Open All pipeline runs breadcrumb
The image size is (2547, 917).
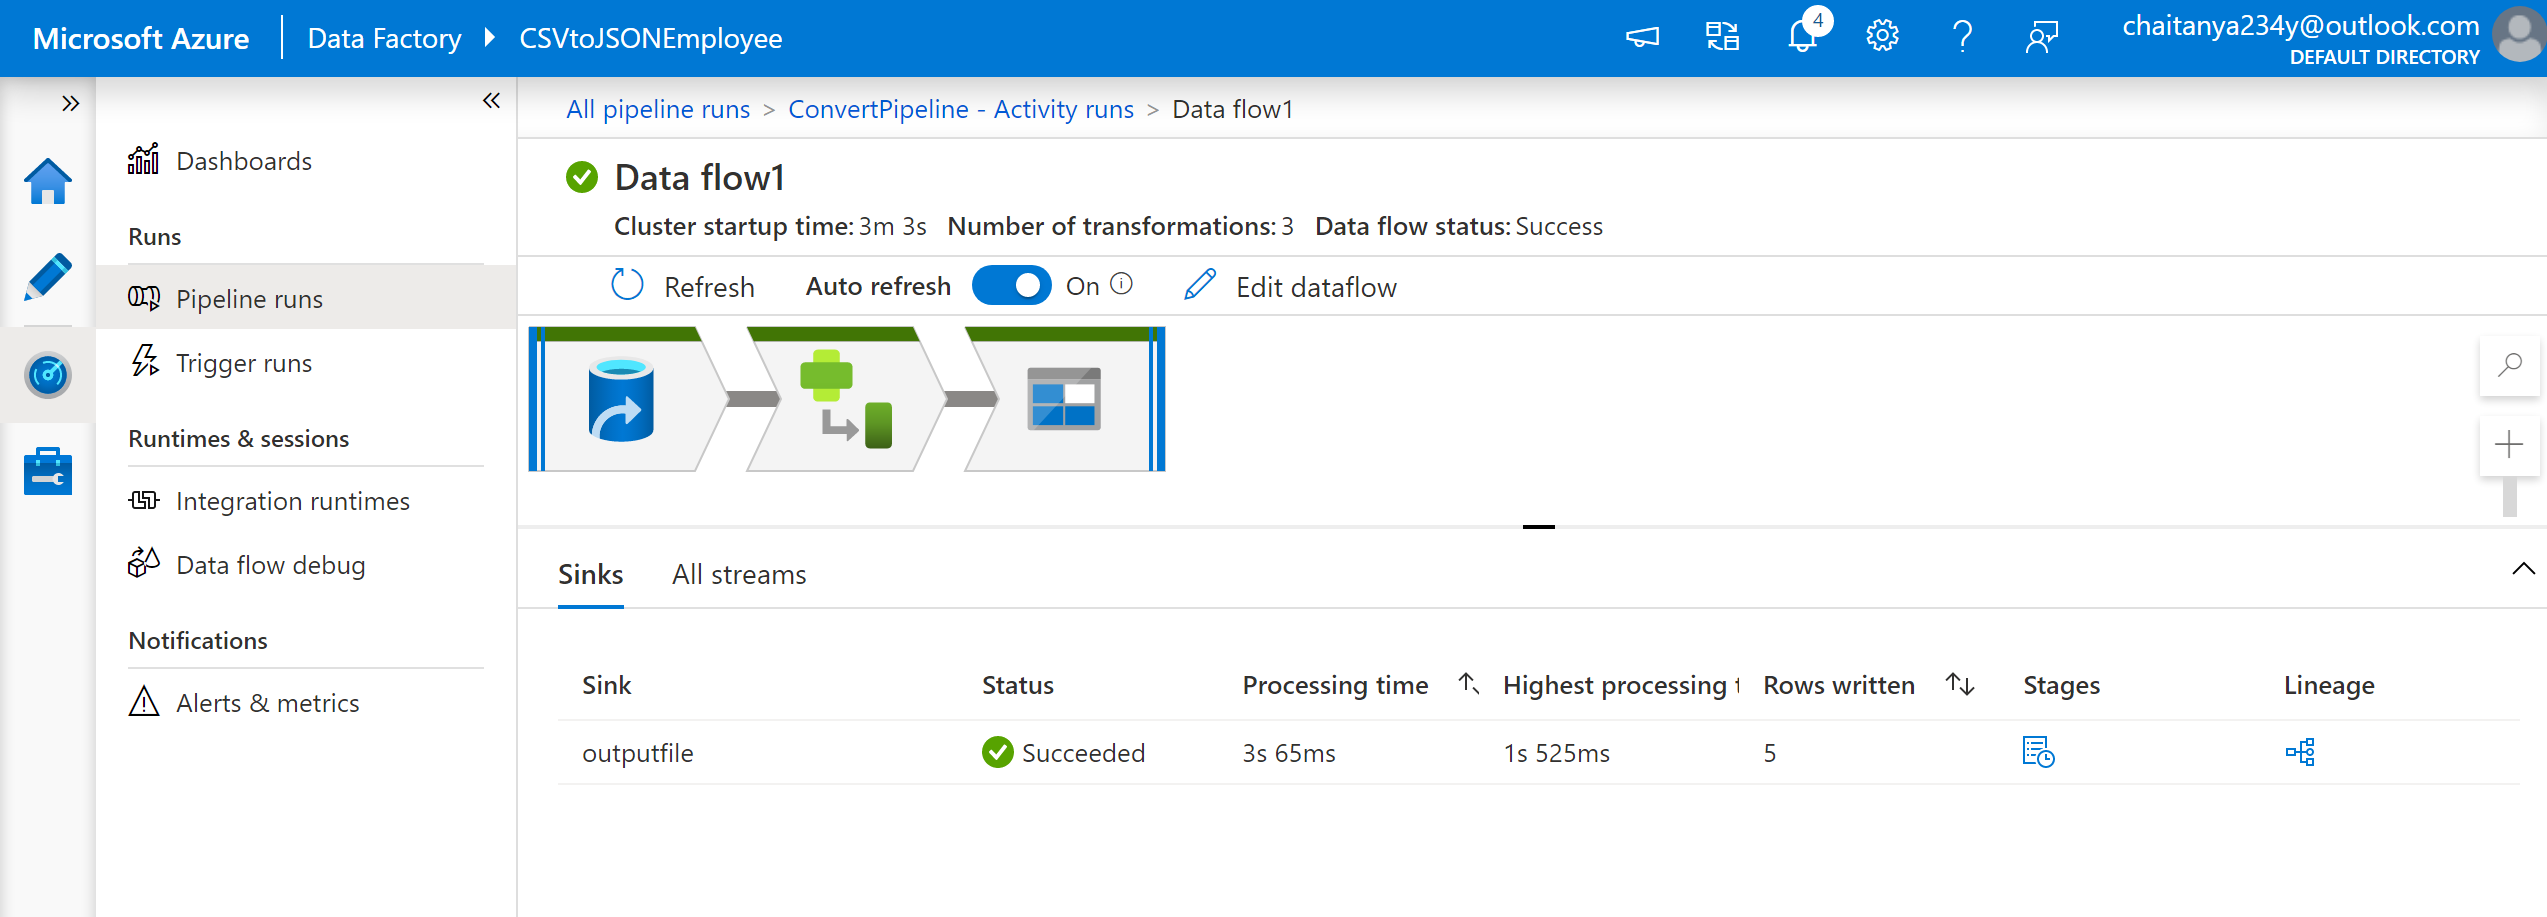click(x=658, y=109)
